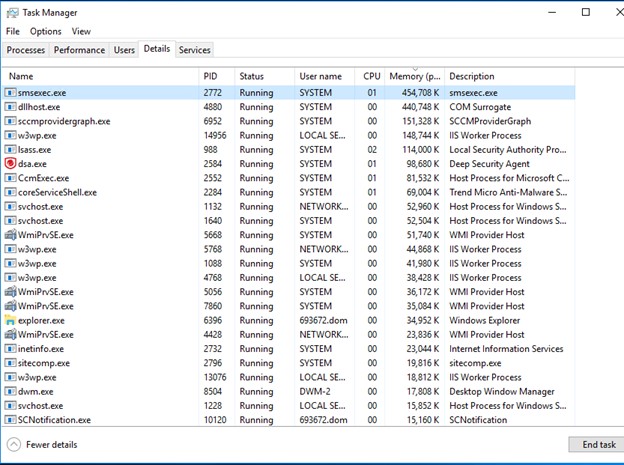
Task: Click the 693672.dom user of explorer.exe
Action: [323, 320]
